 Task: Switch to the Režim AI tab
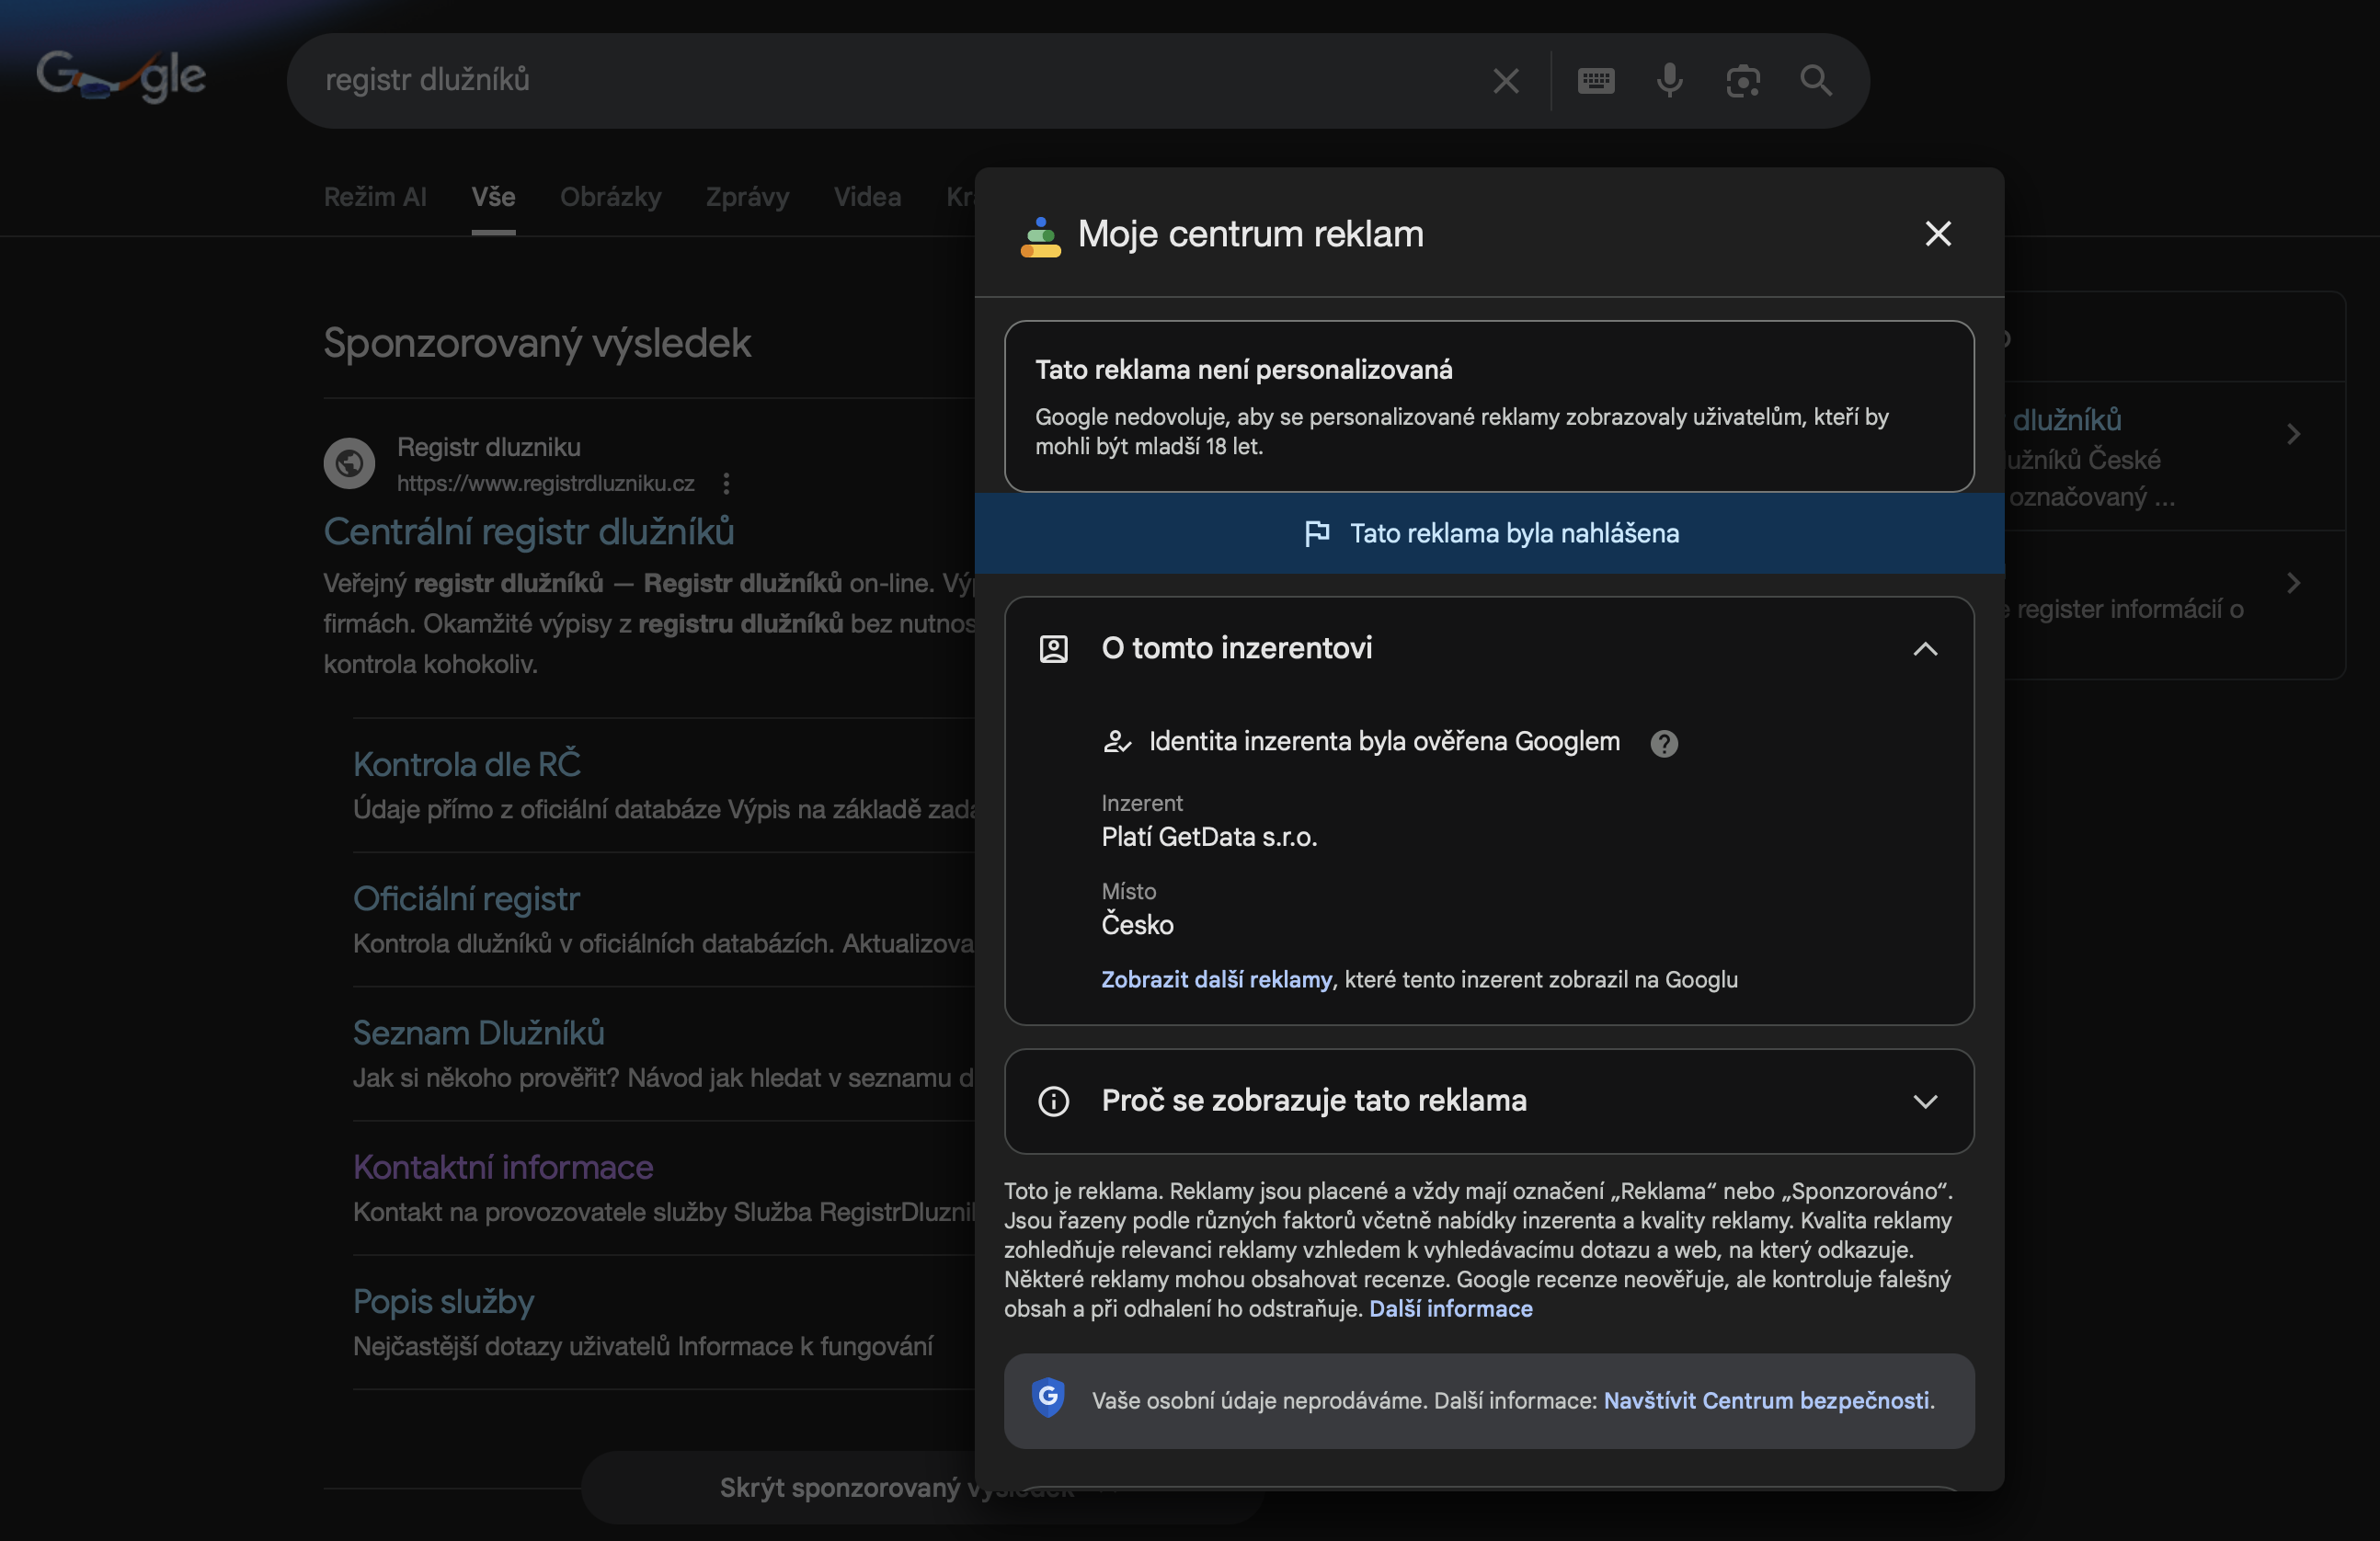pyautogui.click(x=375, y=197)
